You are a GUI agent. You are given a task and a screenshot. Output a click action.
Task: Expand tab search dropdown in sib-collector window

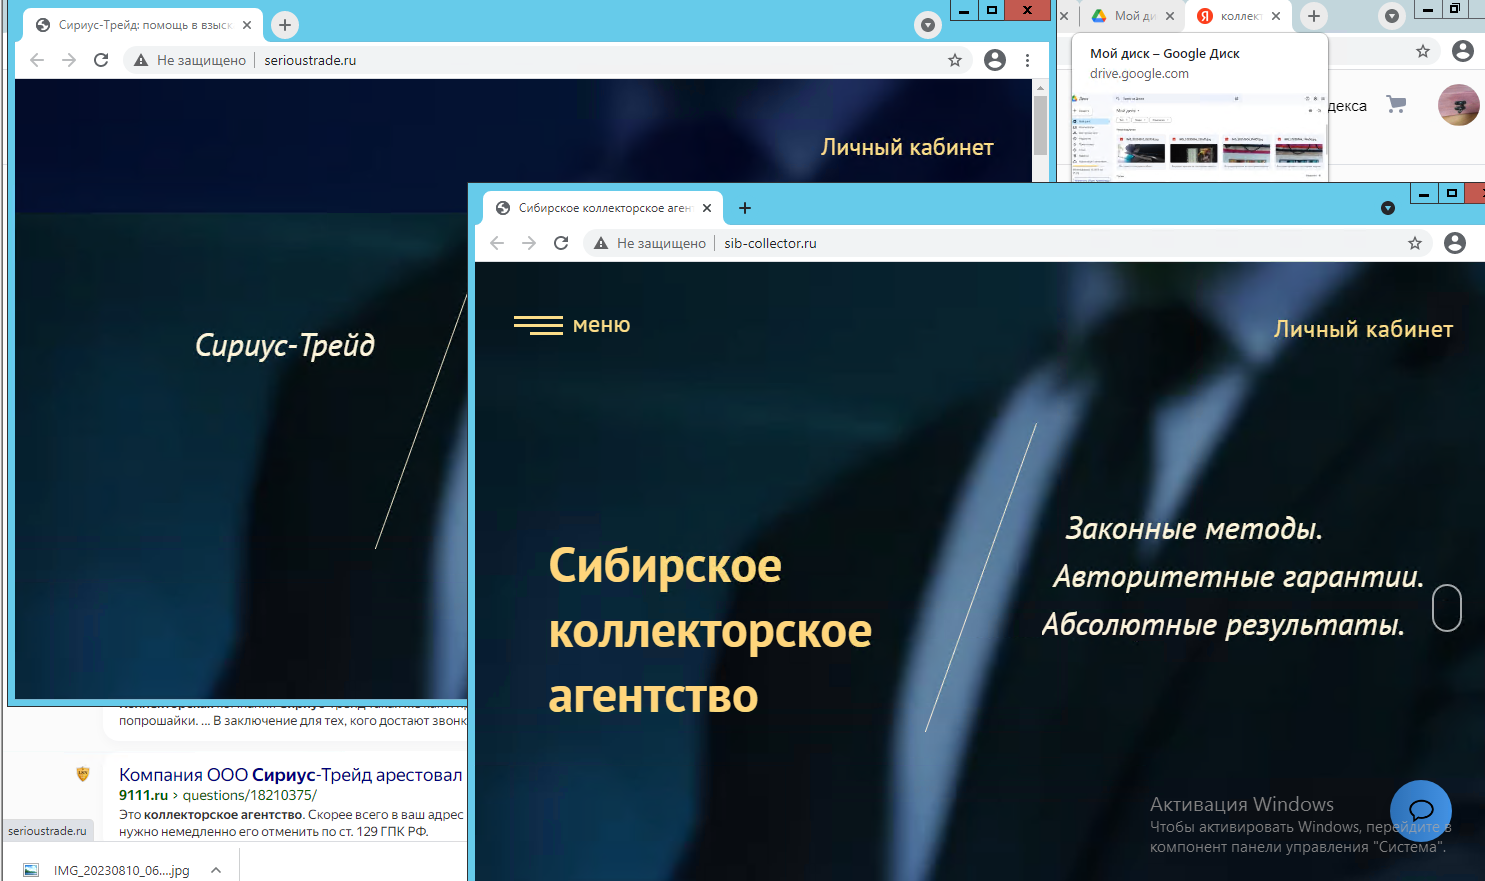(1387, 208)
